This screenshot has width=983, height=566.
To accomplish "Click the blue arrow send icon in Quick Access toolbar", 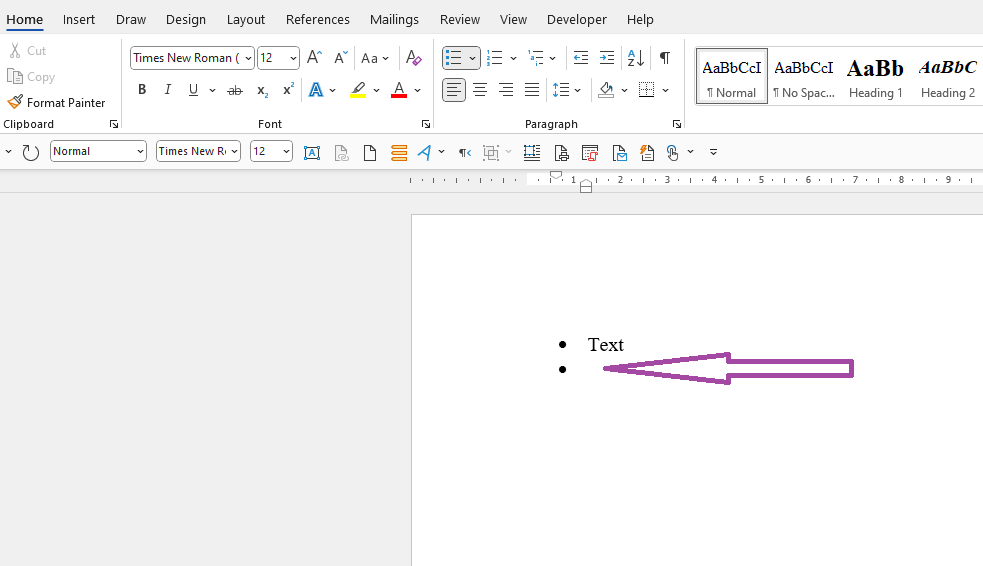I will (424, 152).
